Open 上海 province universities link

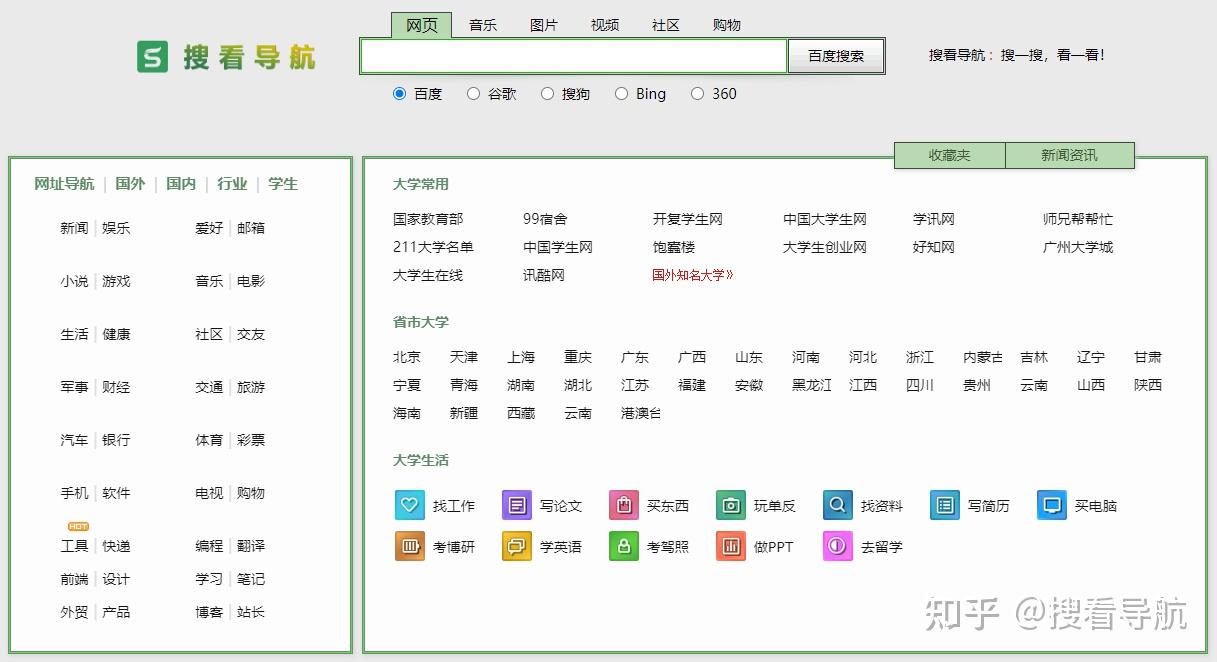[521, 357]
